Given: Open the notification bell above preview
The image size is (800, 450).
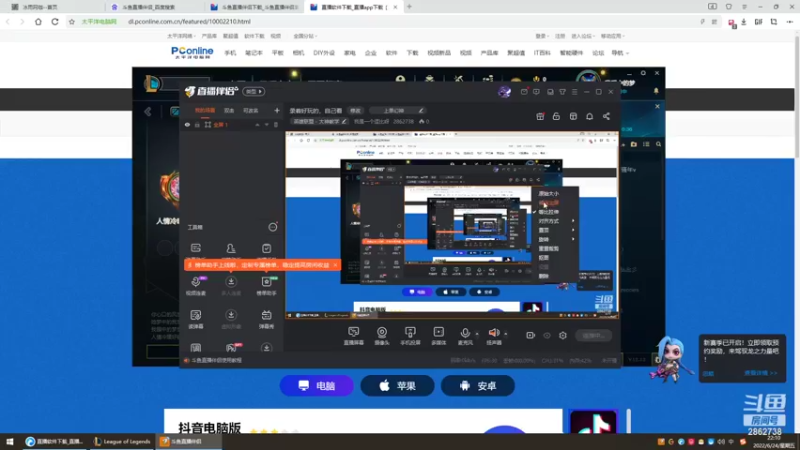Looking at the screenshot, I should (x=589, y=116).
